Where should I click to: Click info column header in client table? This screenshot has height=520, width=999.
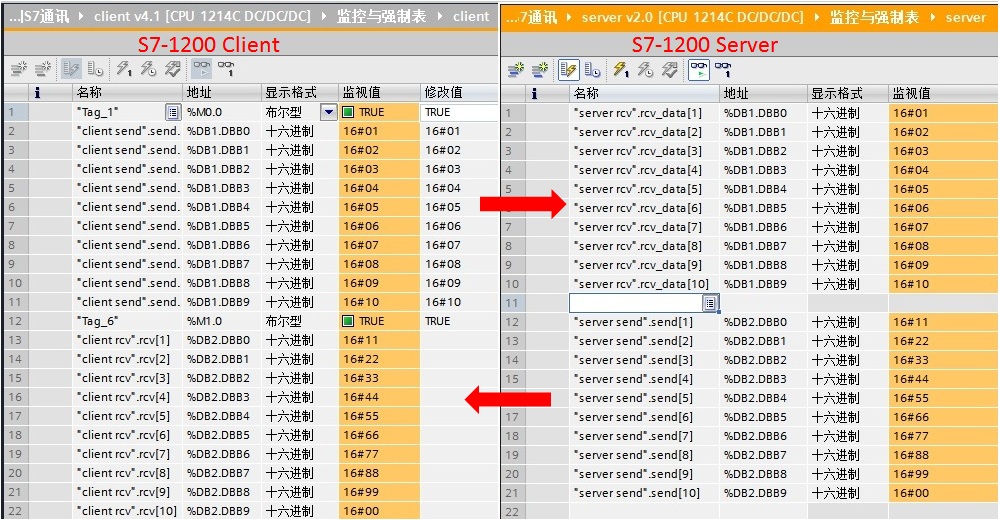pos(38,93)
